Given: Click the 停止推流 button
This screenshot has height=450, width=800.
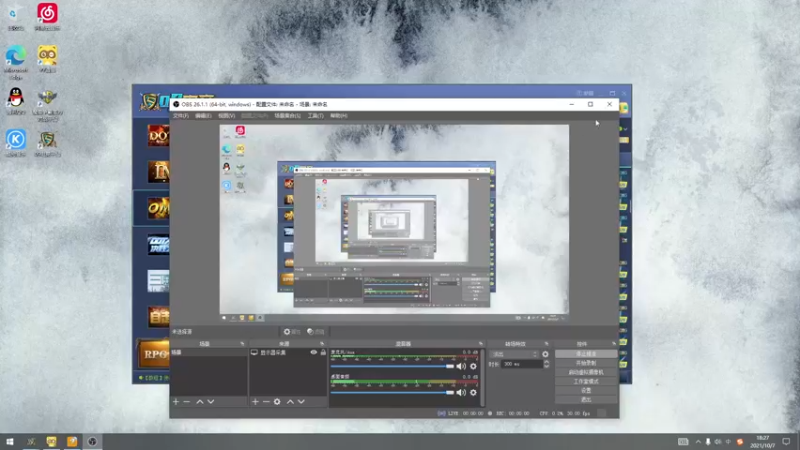Looking at the screenshot, I should [586, 354].
